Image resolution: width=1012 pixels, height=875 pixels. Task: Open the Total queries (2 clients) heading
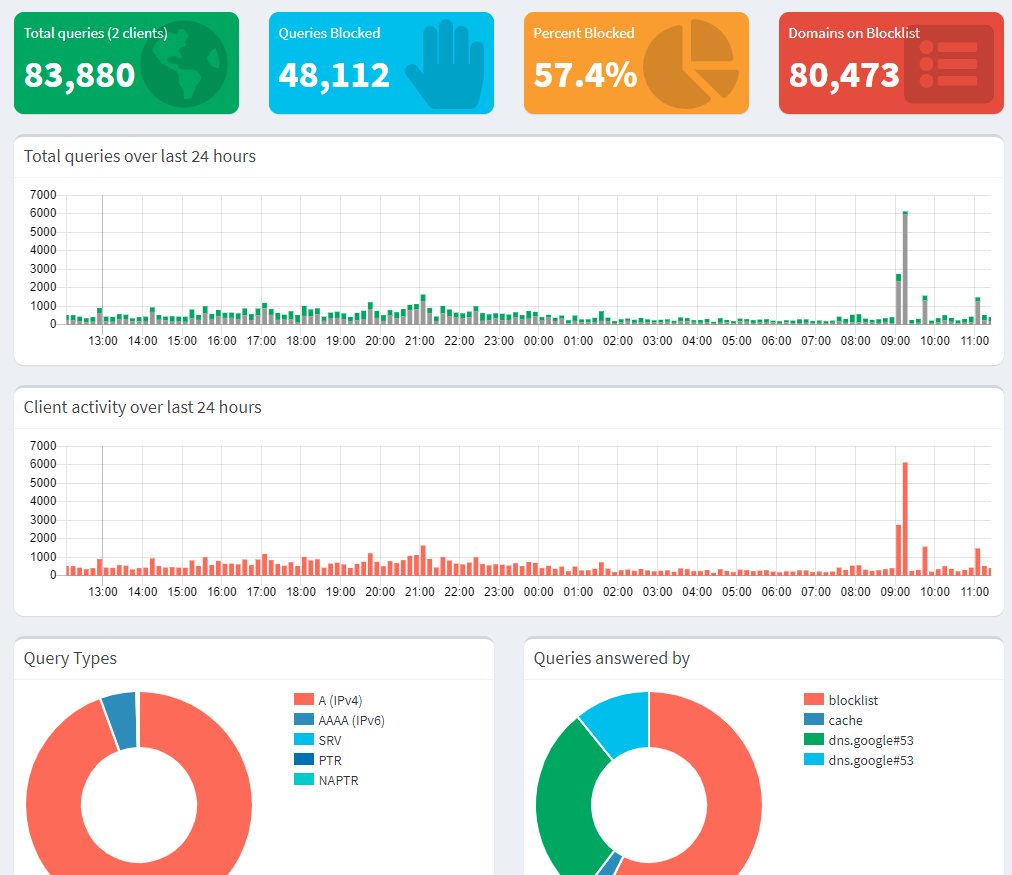[96, 33]
